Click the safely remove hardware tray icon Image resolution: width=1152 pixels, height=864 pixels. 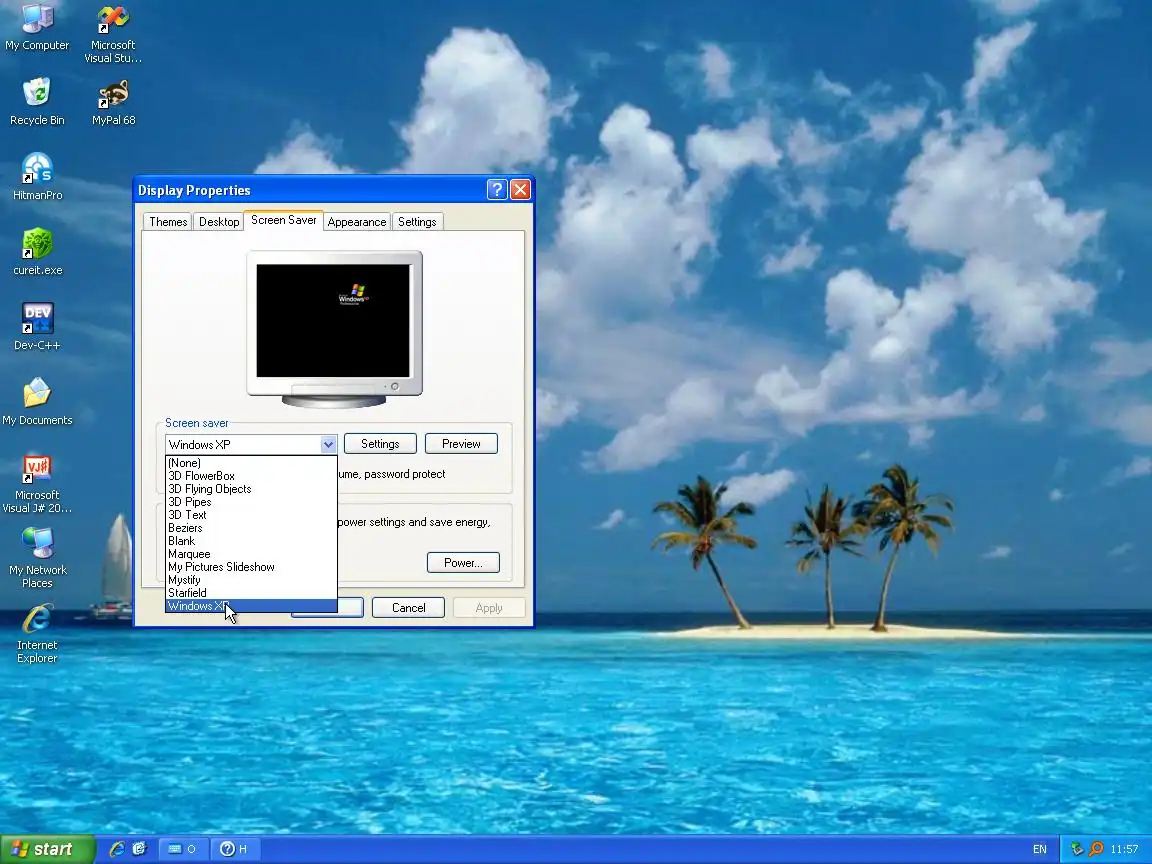[x=1077, y=849]
